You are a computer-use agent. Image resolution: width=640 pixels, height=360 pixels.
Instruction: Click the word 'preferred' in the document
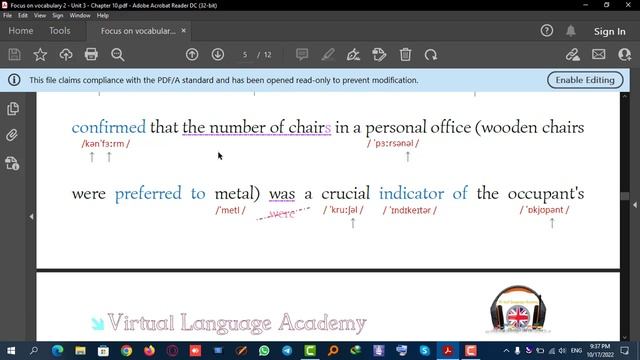pos(148,194)
